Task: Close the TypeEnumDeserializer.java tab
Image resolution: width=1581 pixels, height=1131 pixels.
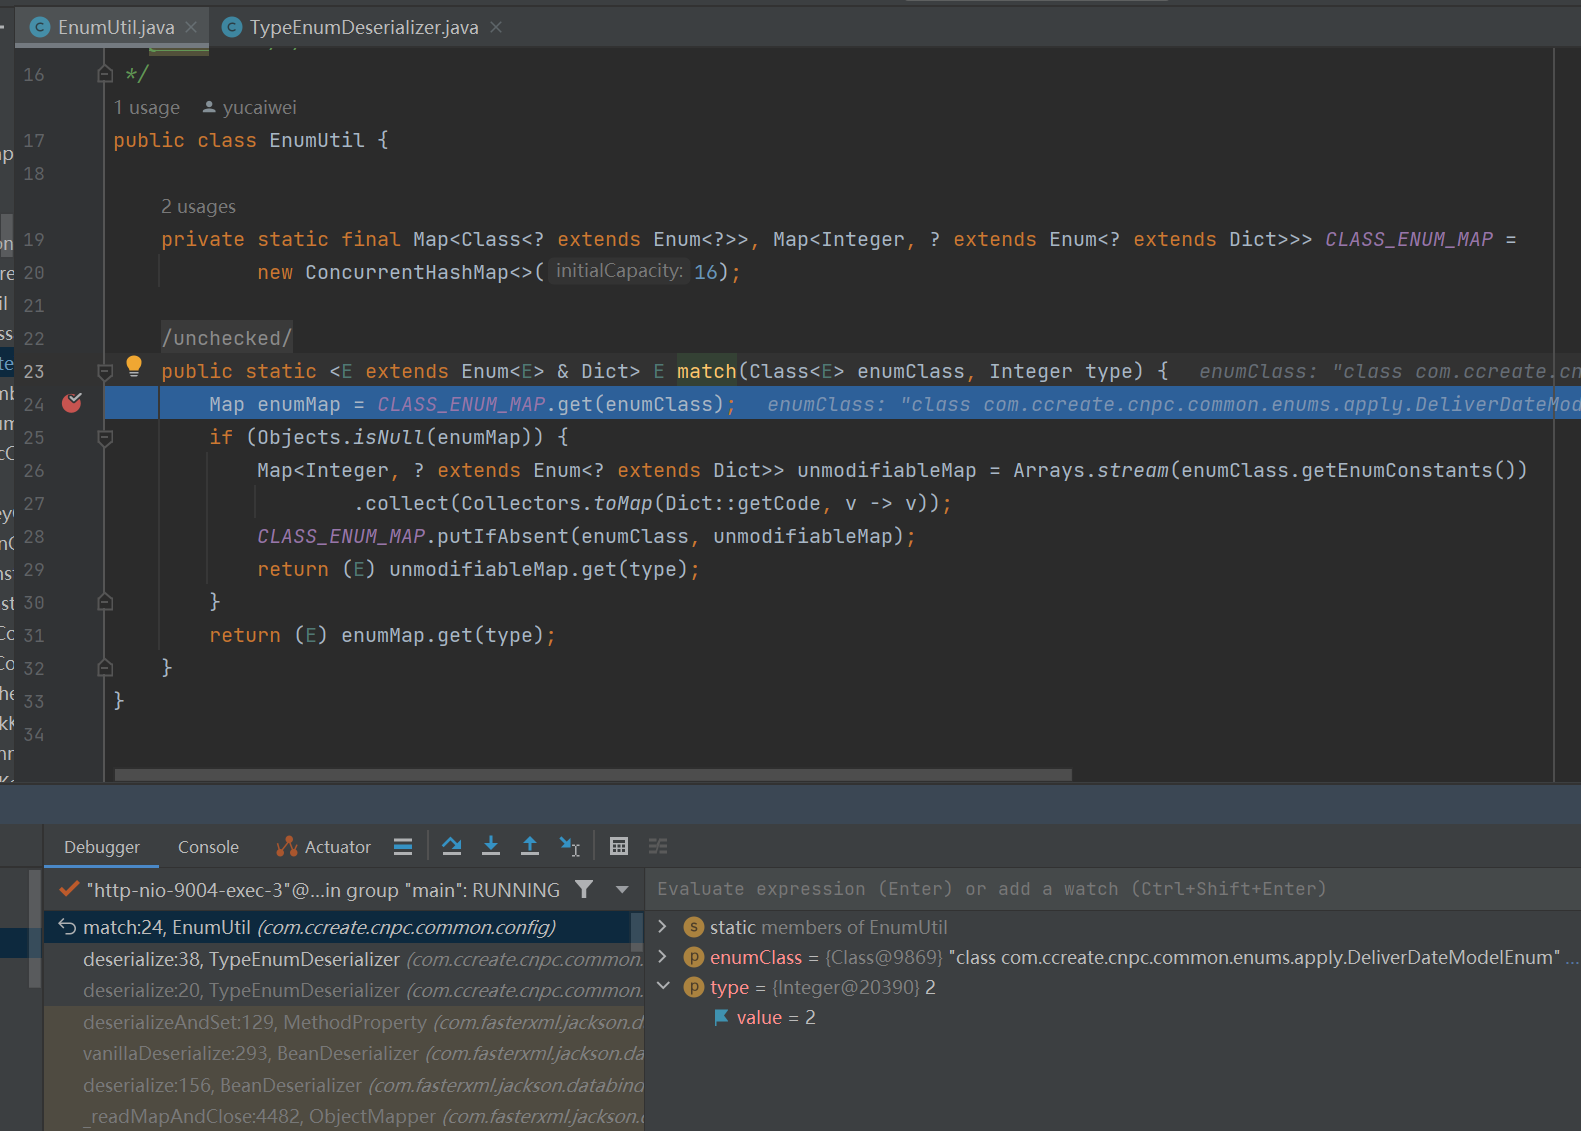Action: (x=496, y=27)
